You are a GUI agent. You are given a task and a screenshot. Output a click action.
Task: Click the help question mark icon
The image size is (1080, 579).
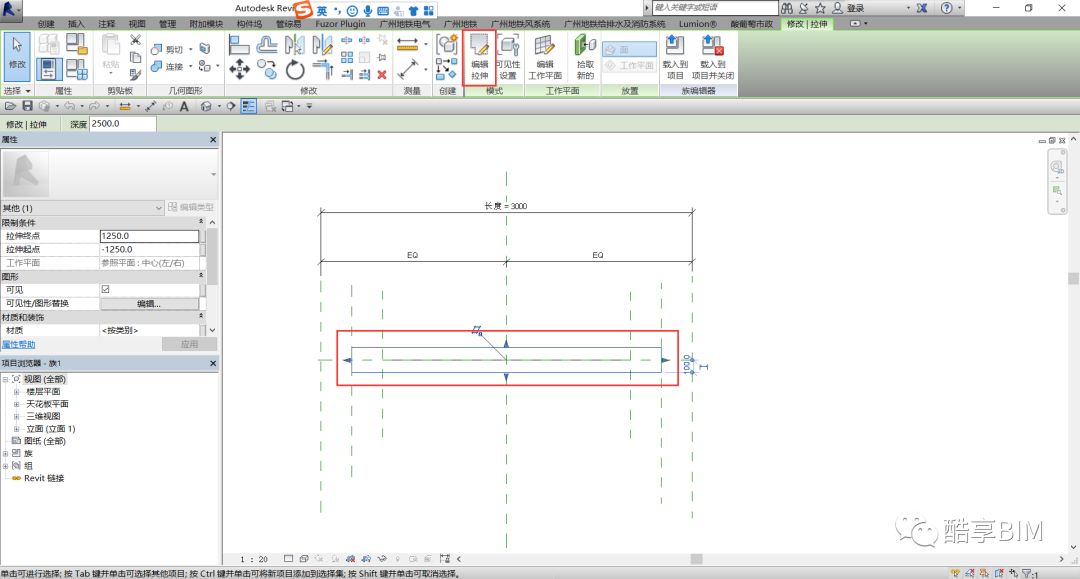coord(947,8)
